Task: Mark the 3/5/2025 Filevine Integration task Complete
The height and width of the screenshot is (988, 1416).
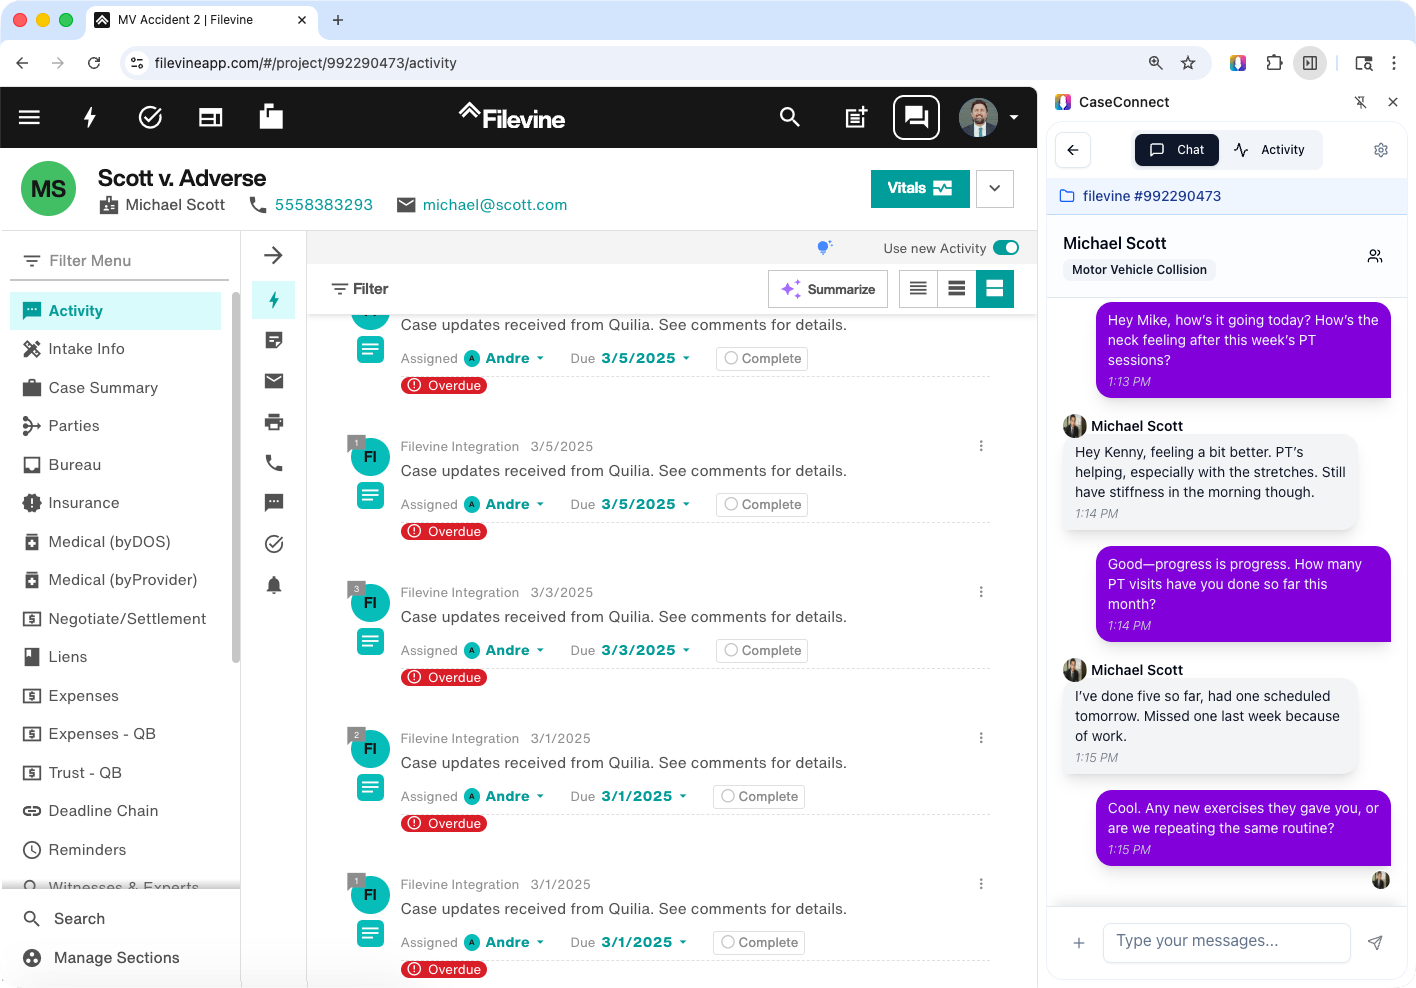Action: click(x=761, y=504)
